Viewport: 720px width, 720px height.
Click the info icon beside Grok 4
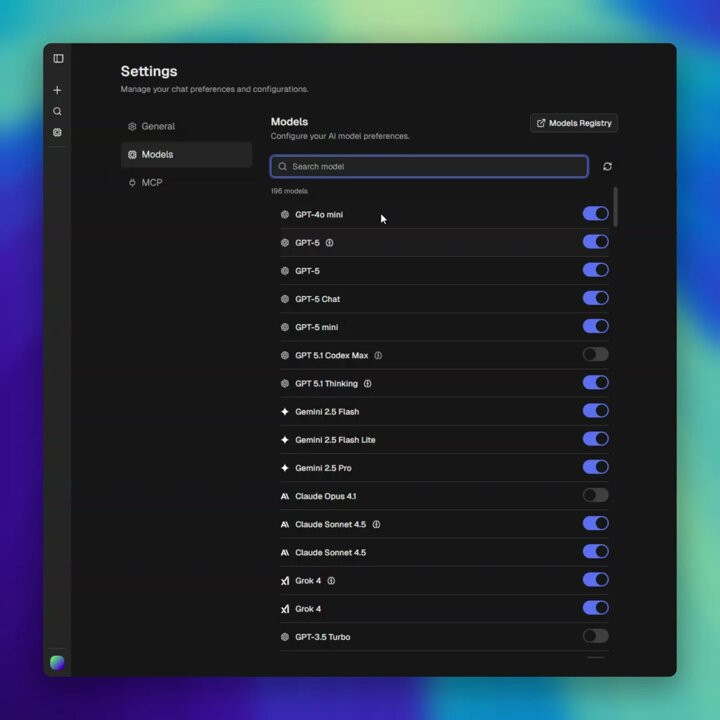click(331, 581)
